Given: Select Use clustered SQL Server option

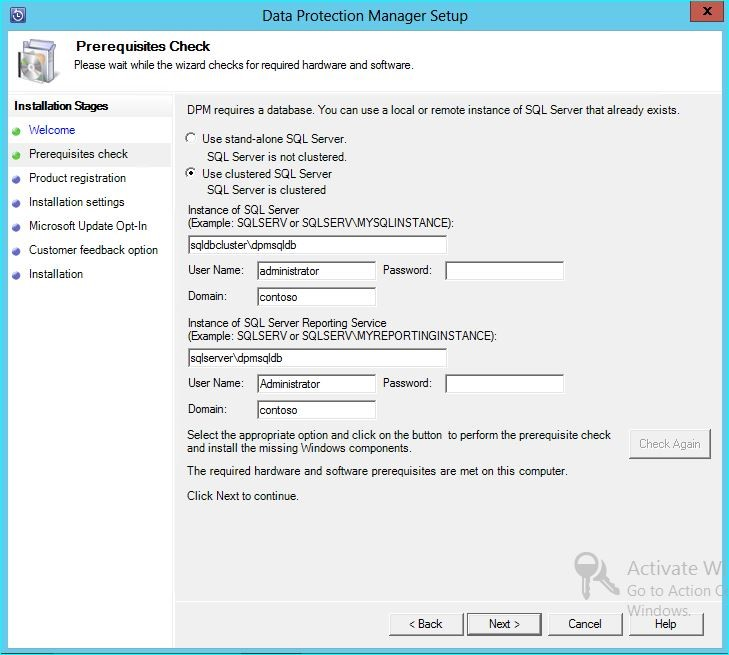Looking at the screenshot, I should click(190, 173).
